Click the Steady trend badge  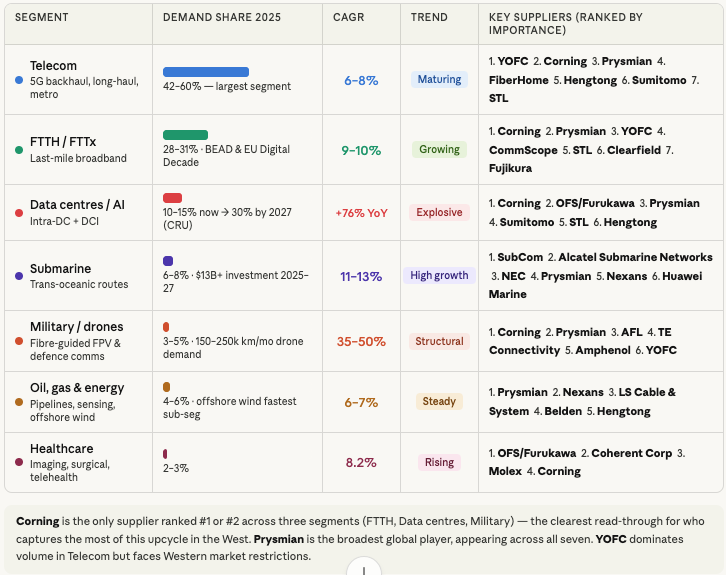coord(439,401)
